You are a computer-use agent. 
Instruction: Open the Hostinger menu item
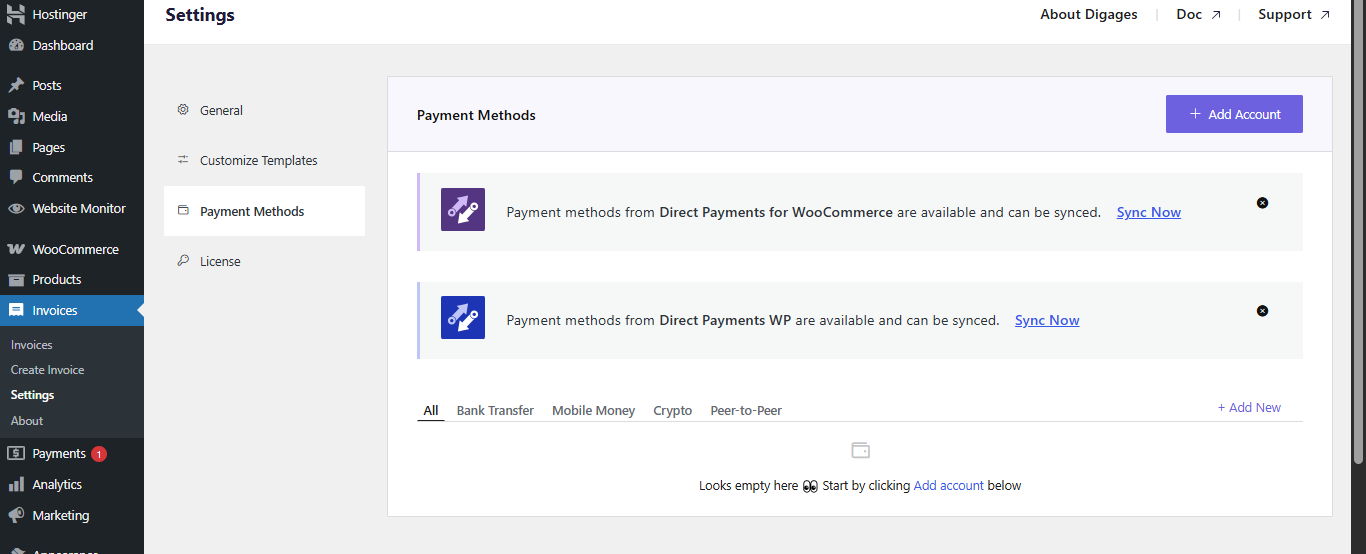72,15
